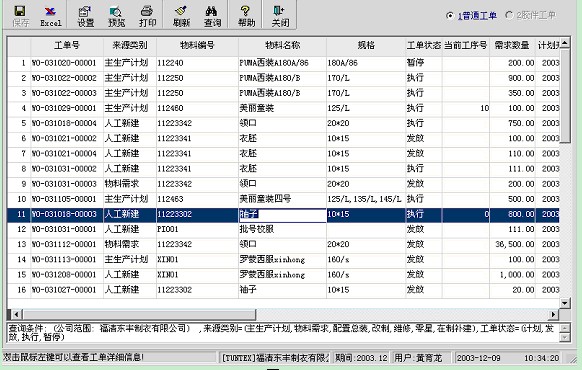The image size is (582, 370).
Task: Click the 工单状态 column header
Action: pyautogui.click(x=424, y=46)
